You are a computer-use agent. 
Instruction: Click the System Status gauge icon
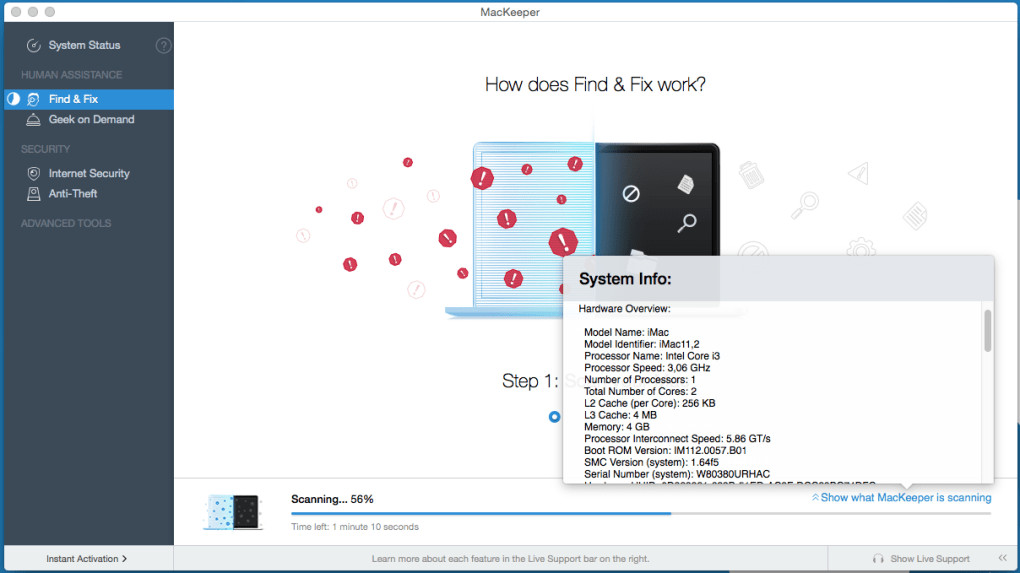(33, 45)
